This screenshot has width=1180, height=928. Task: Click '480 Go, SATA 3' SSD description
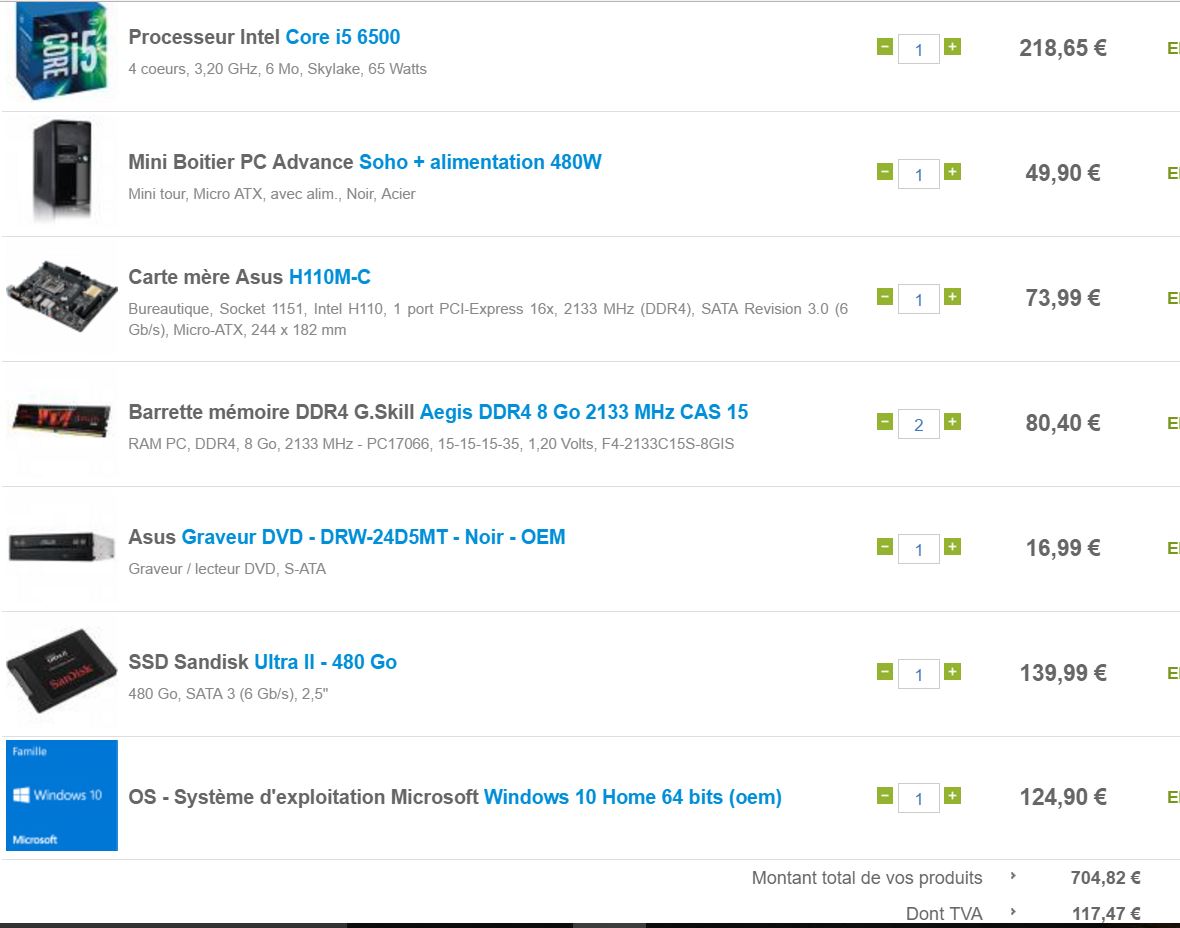[x=228, y=693]
